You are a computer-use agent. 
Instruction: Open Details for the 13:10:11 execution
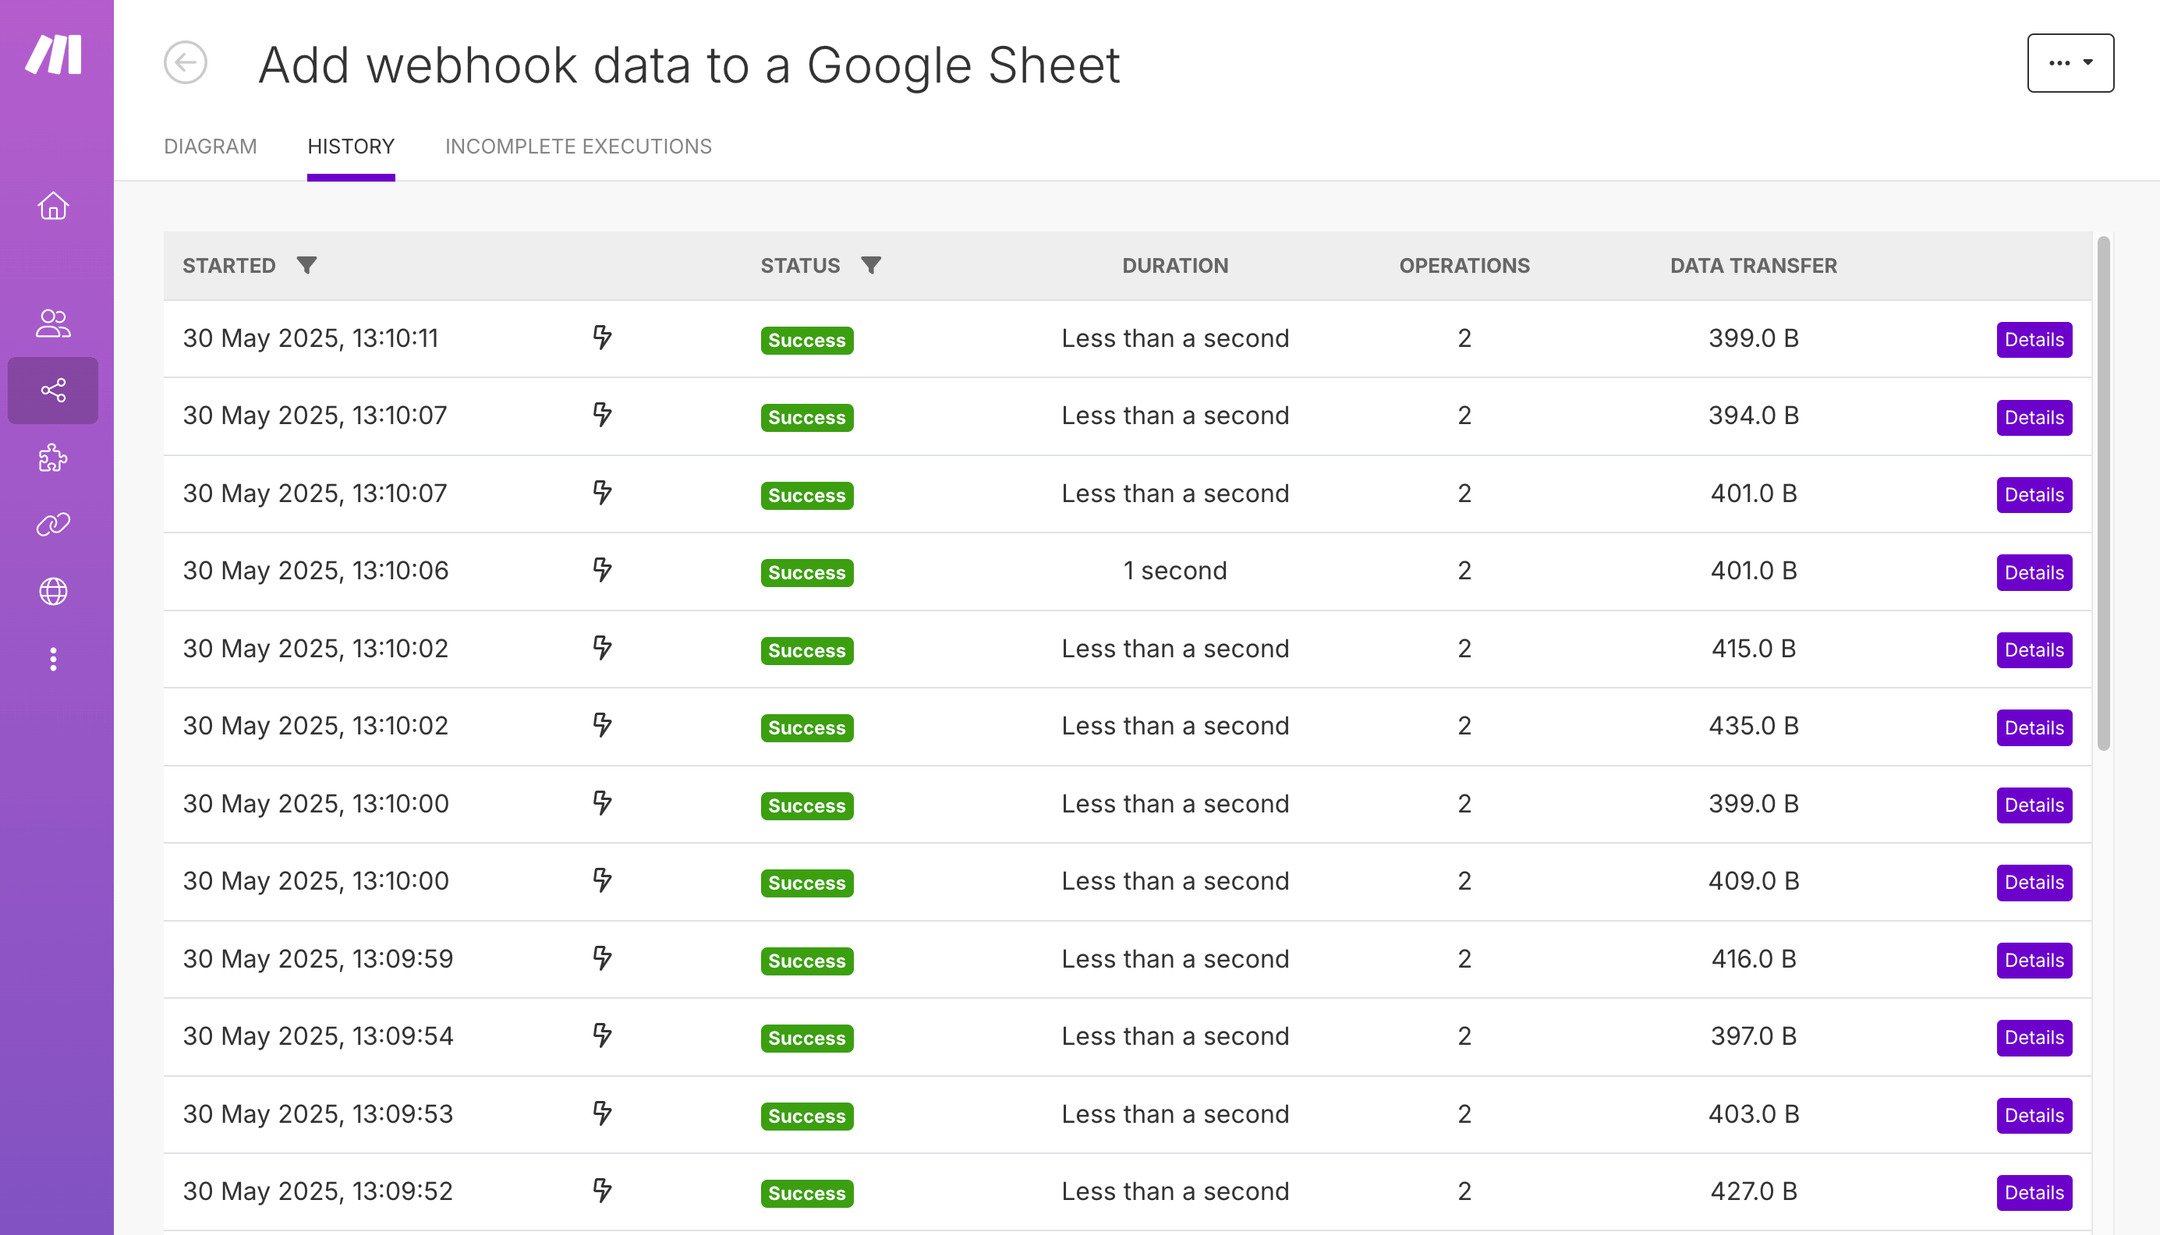pos(2034,339)
